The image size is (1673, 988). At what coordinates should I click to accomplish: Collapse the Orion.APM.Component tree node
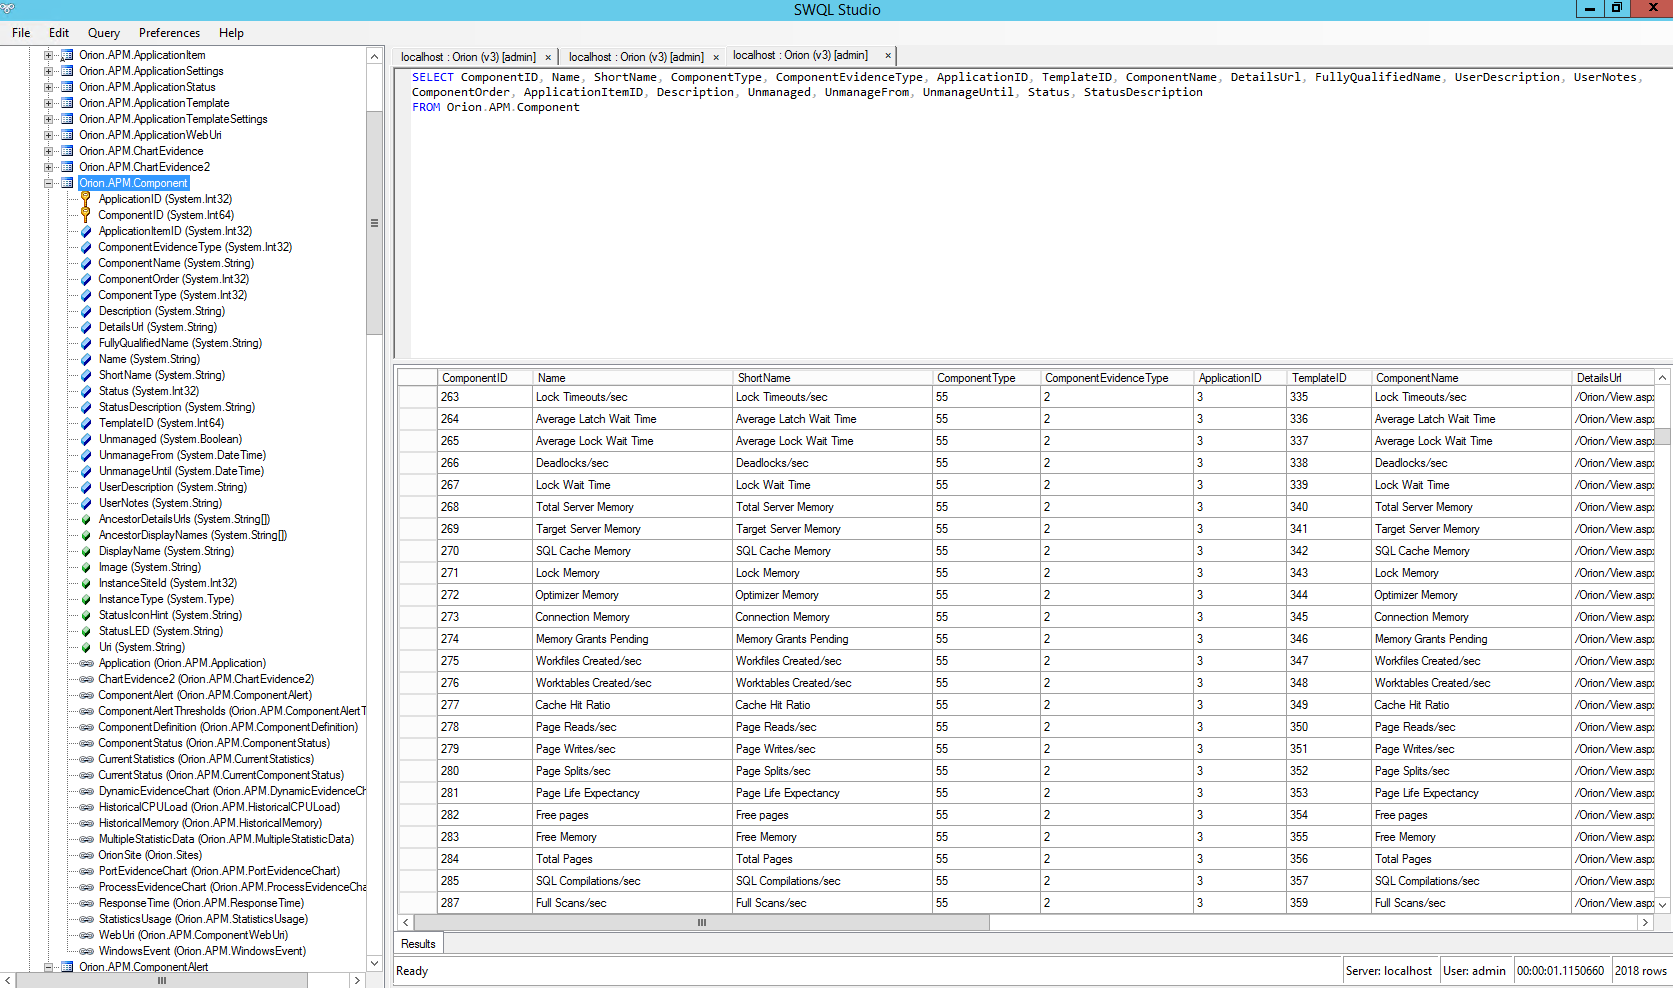click(x=48, y=183)
